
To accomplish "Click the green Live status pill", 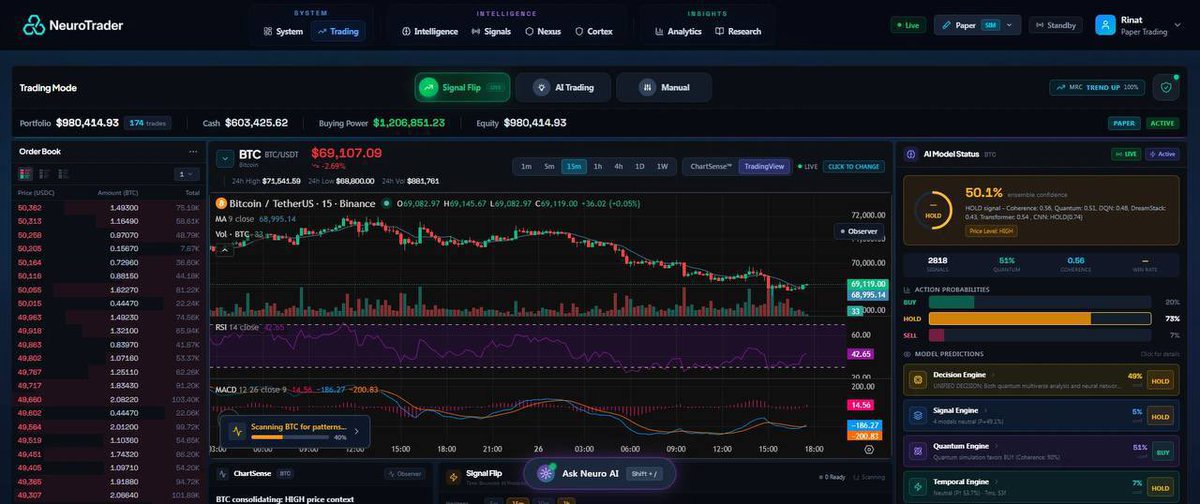I will [906, 25].
